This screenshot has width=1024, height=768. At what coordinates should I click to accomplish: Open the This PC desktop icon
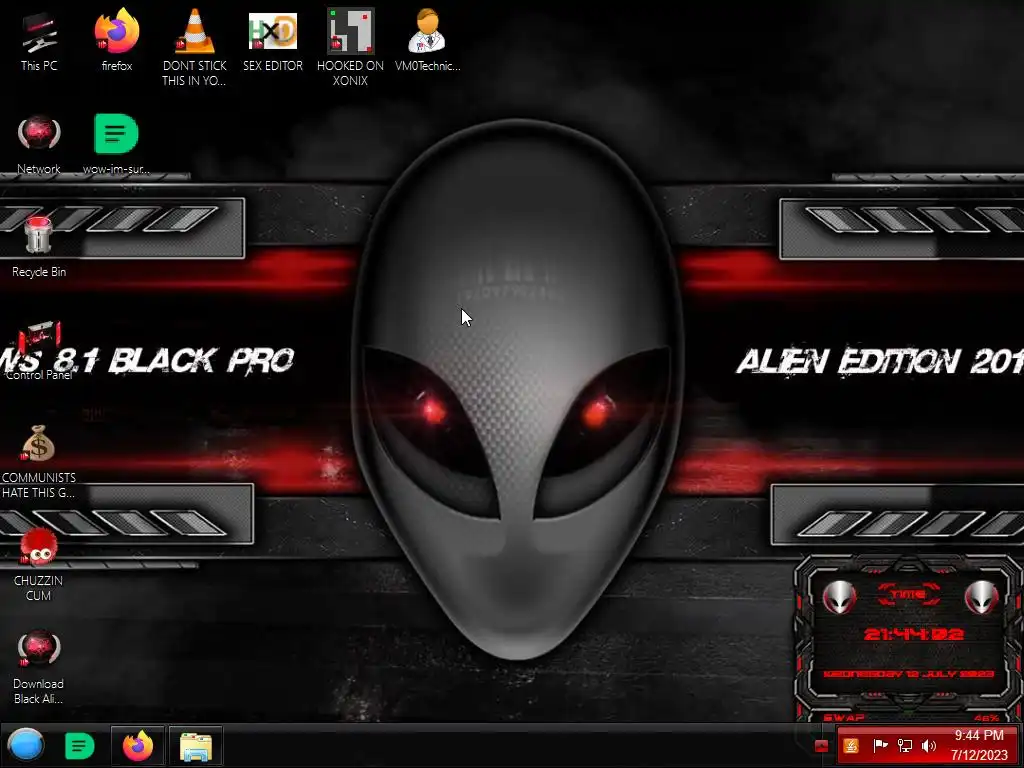39,40
